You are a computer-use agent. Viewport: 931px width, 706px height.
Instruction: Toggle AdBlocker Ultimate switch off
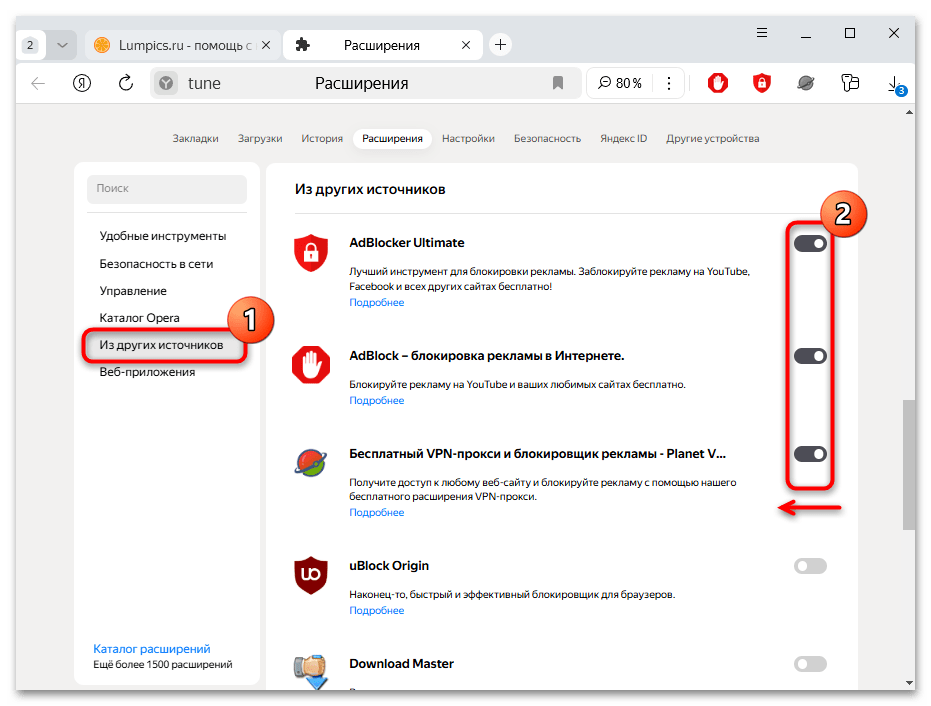[x=810, y=243]
